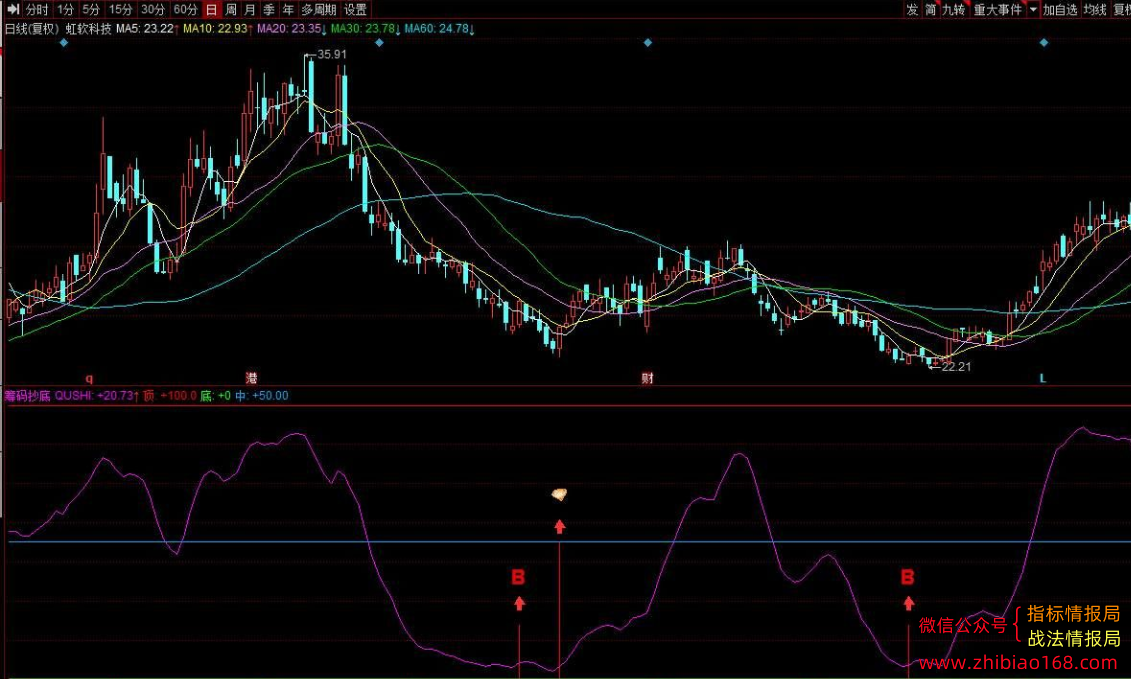The height and width of the screenshot is (679, 1131).
Task: Select the 日 daily period tab
Action: click(211, 9)
